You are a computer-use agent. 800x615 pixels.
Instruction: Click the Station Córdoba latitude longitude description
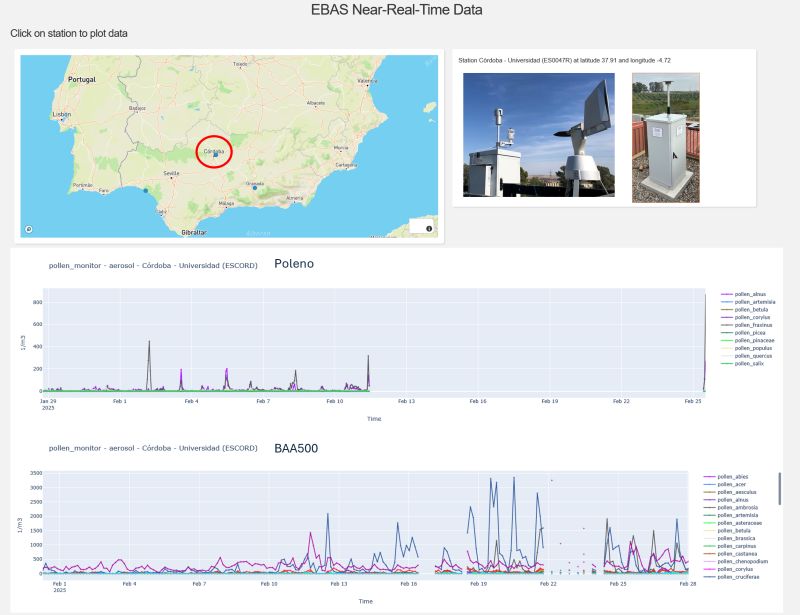click(x=564, y=60)
